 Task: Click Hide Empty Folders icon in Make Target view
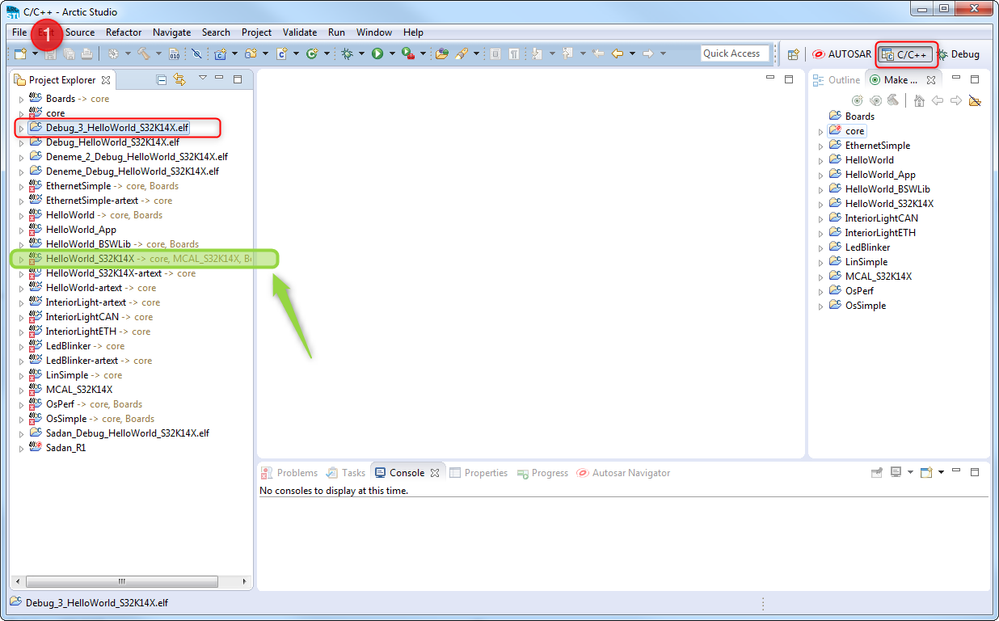975,101
